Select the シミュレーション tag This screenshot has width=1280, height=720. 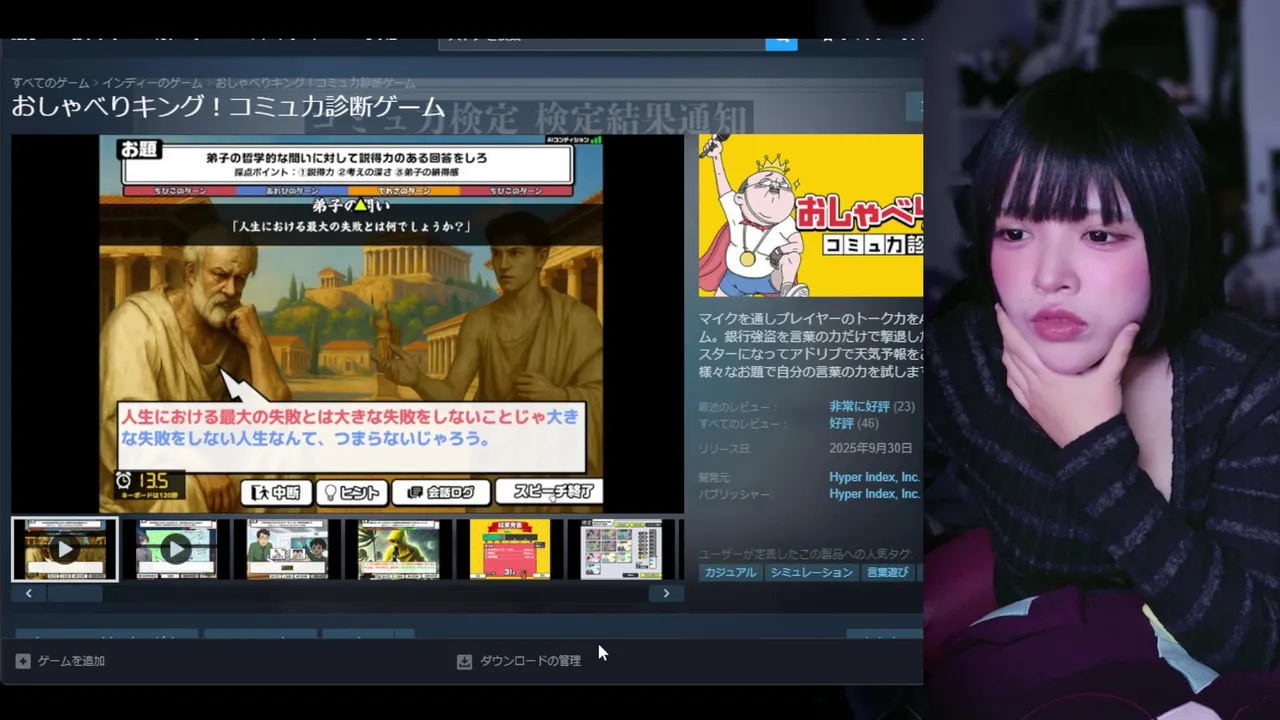811,573
